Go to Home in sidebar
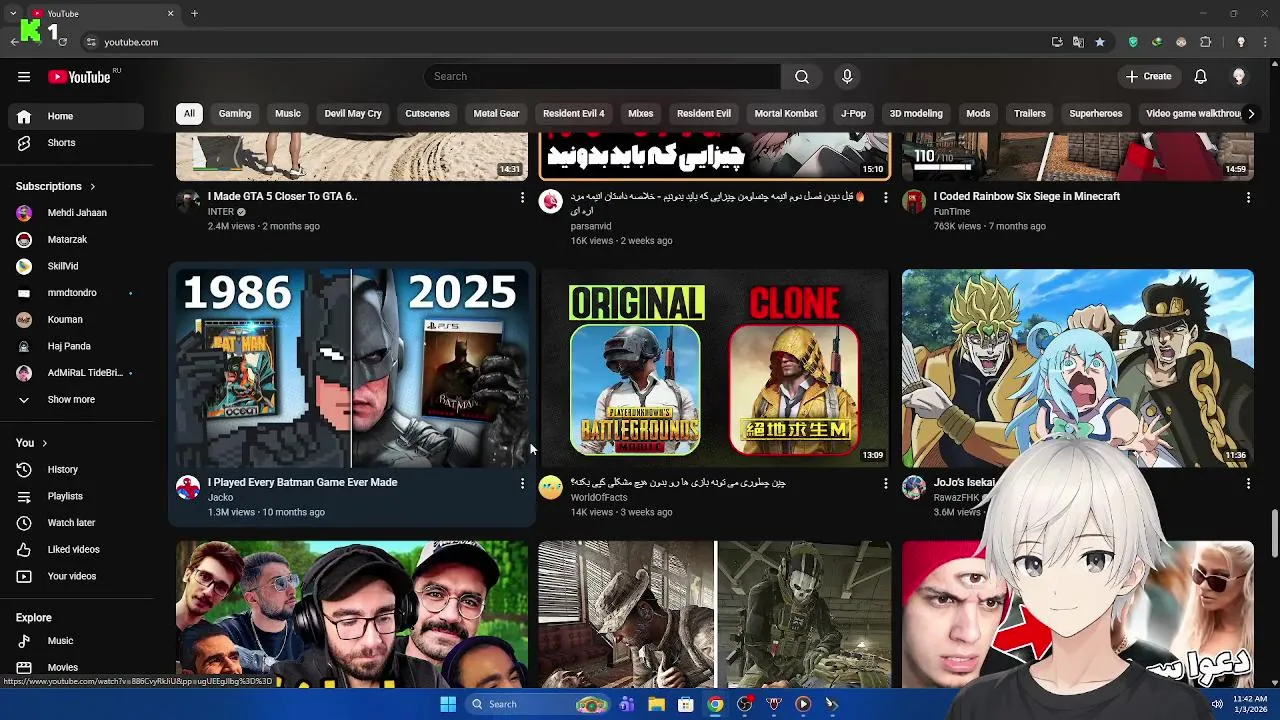1280x720 pixels. [76, 116]
